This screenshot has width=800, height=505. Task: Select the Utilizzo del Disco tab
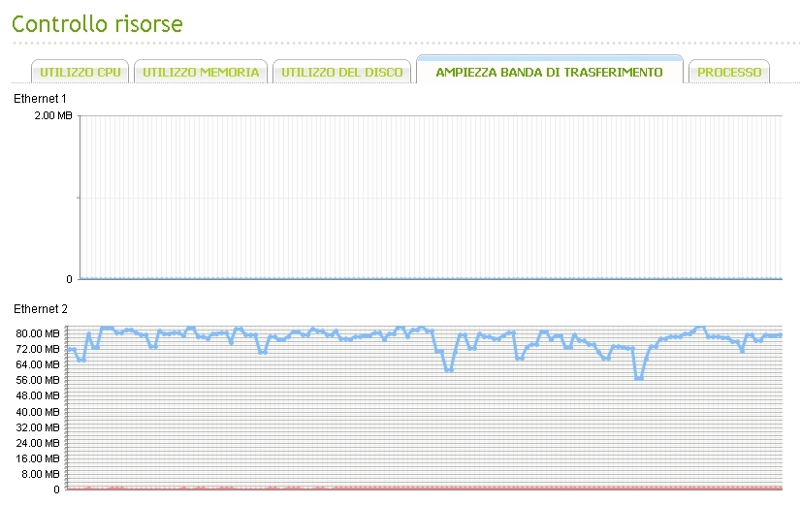coord(342,72)
